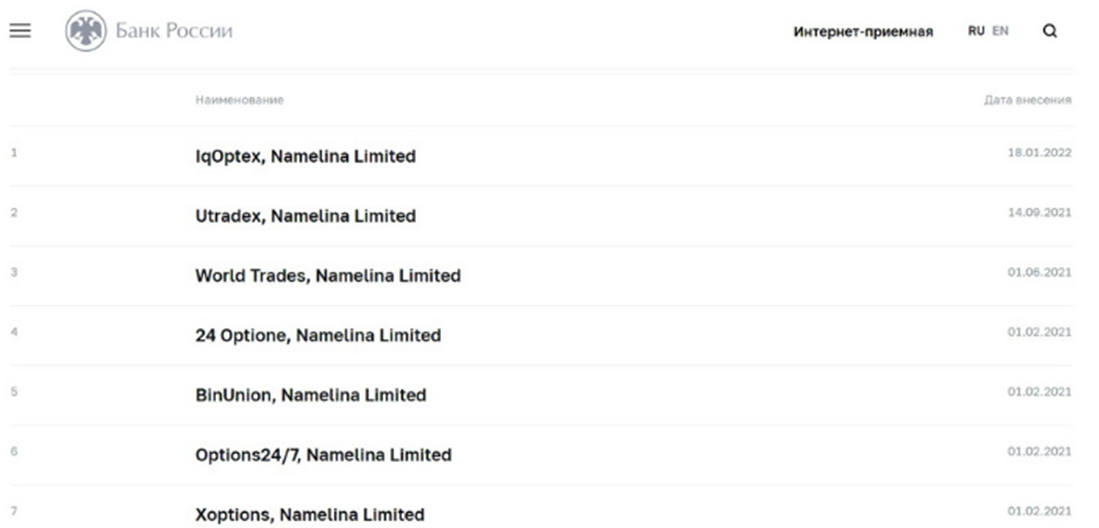The height and width of the screenshot is (528, 1099).
Task: Open Utradex, Namelina Limited entry
Action: [305, 216]
